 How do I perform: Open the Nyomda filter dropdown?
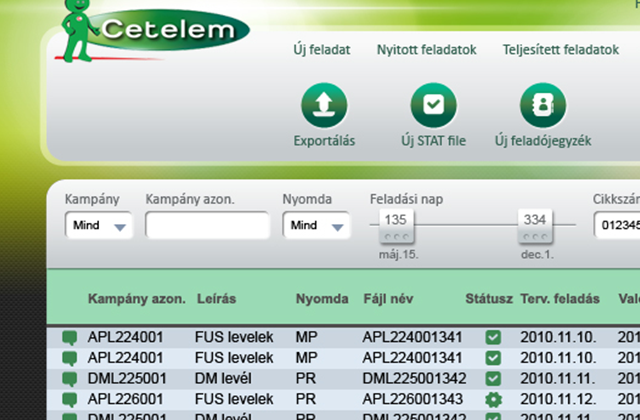[316, 226]
